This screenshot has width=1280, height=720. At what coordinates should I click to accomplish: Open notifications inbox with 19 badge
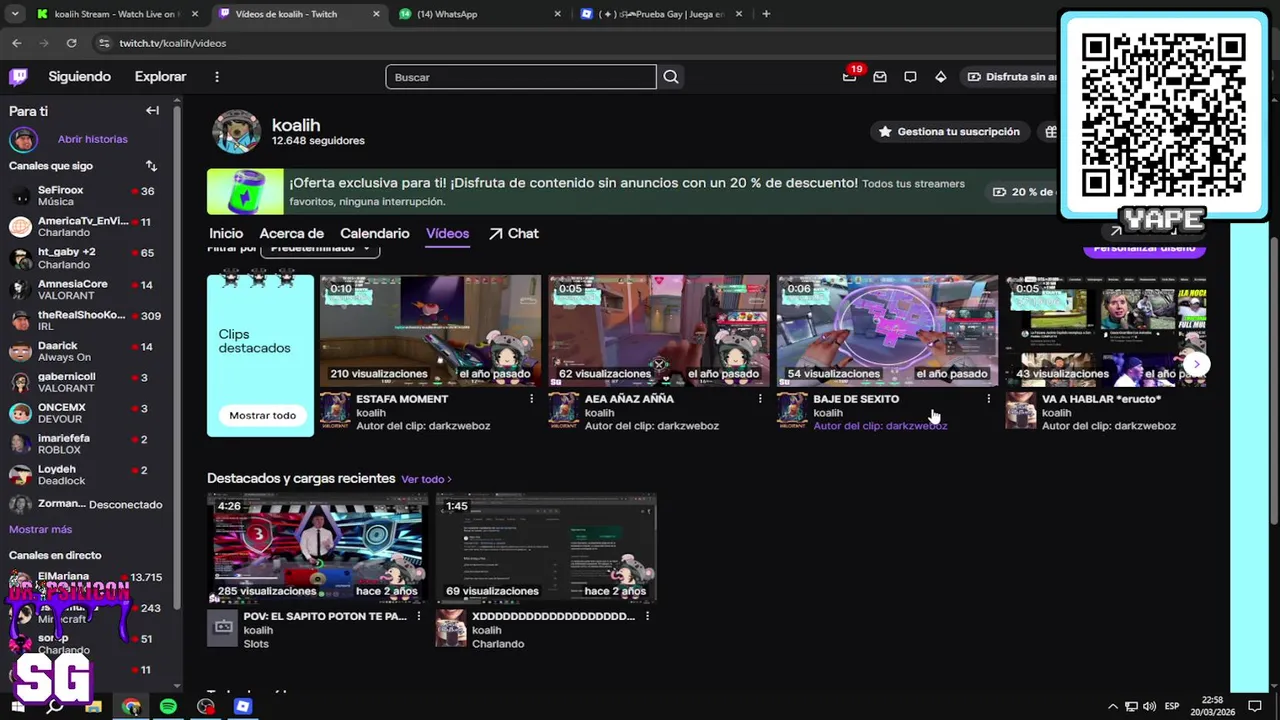pyautogui.click(x=850, y=76)
